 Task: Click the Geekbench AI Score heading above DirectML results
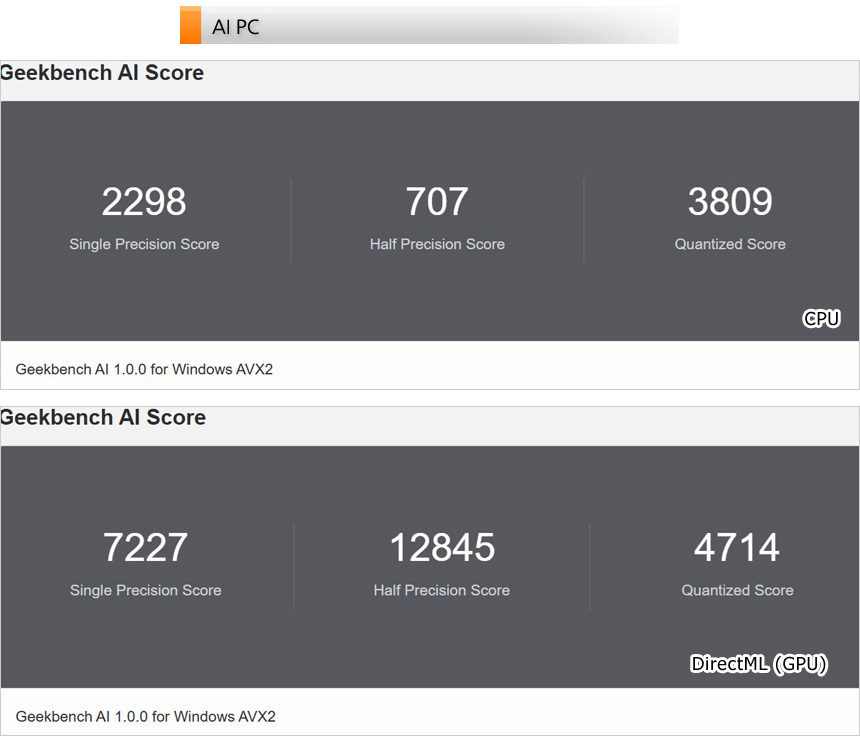point(103,418)
